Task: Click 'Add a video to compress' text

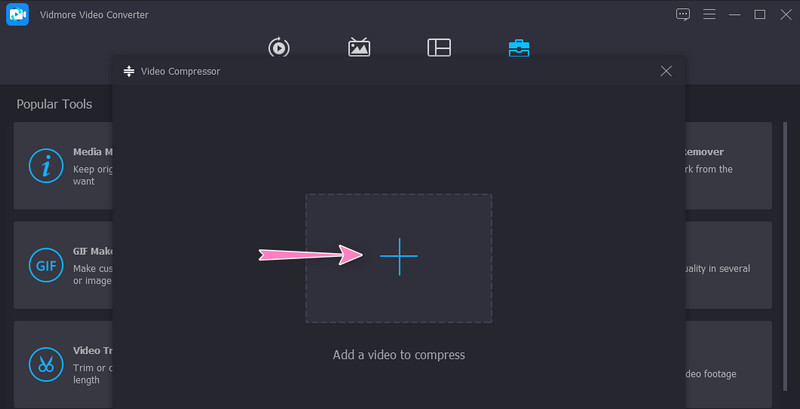Action: 398,354
